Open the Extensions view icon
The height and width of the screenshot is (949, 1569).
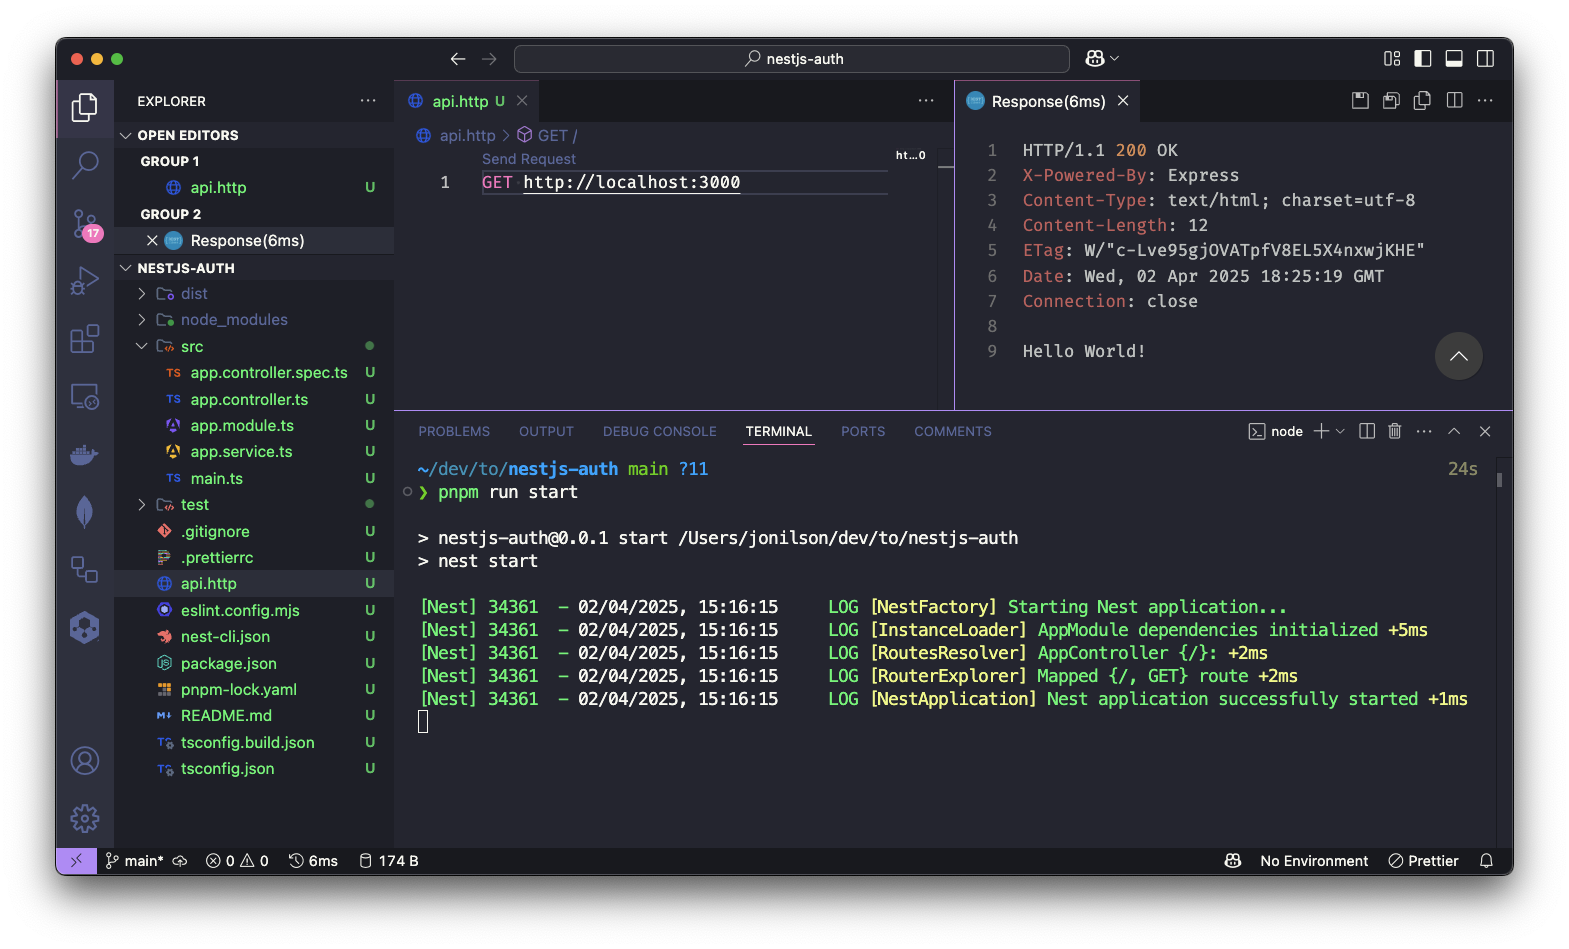click(85, 339)
